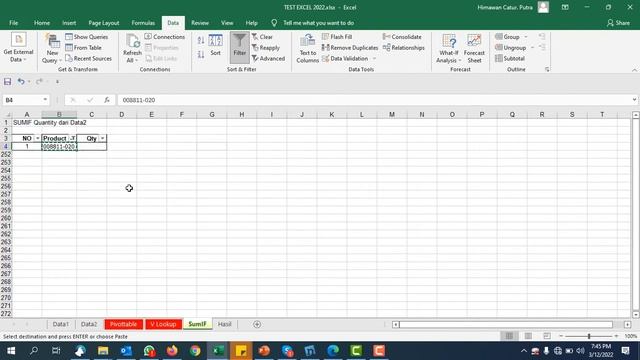
Task: Switch to Page Layout tab
Action: [104, 23]
